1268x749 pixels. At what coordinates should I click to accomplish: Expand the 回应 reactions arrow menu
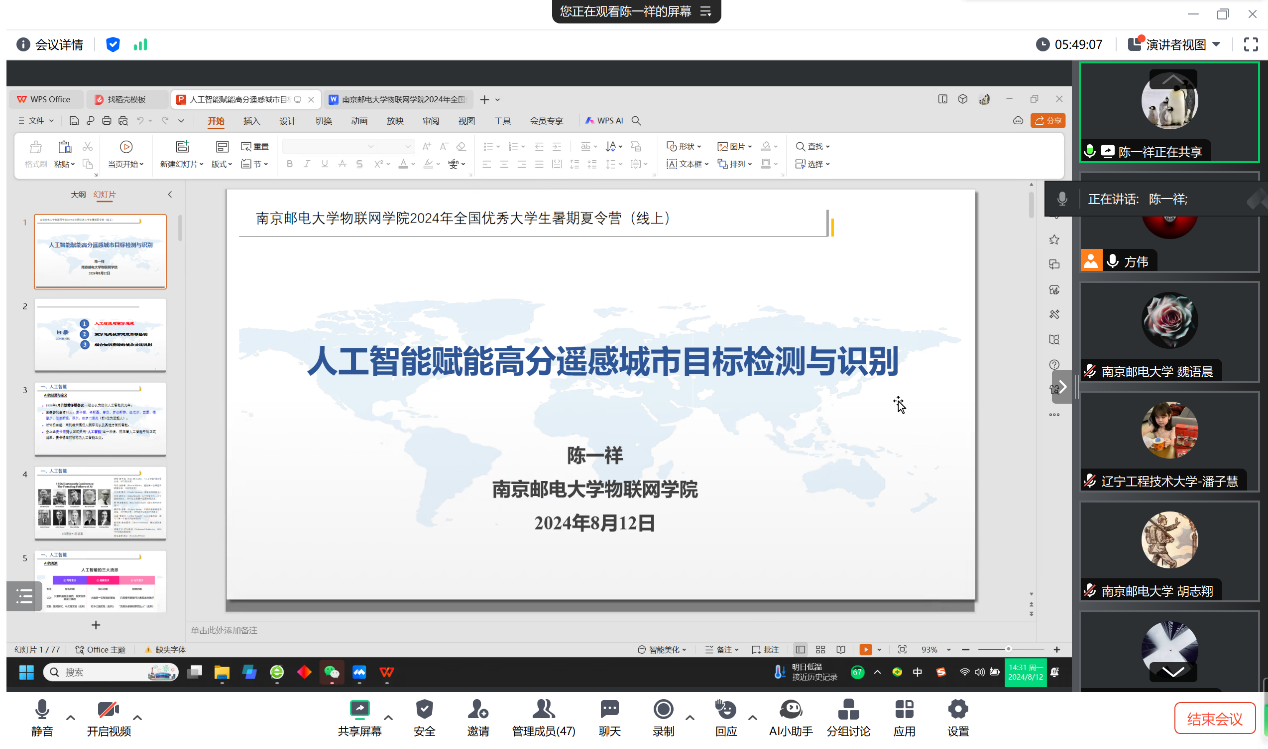752,717
